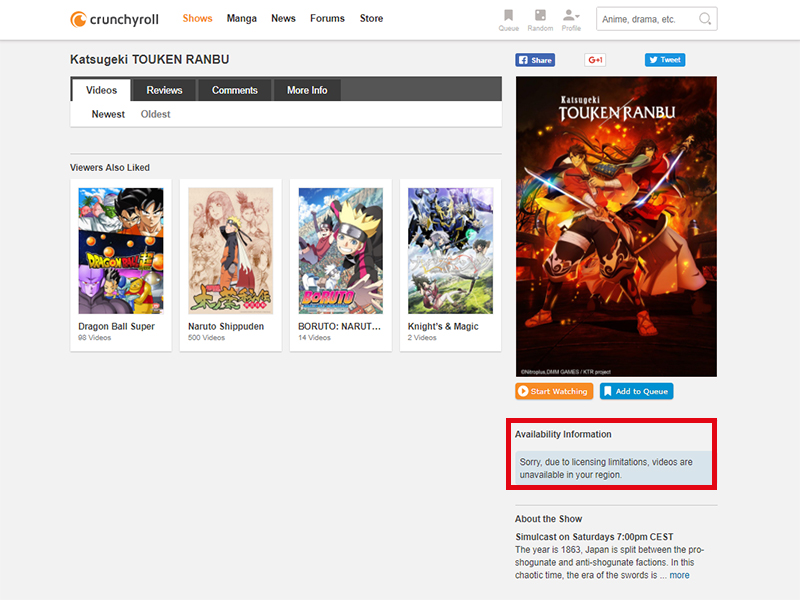800x600 pixels.
Task: Sort videos by Newest
Action: pyautogui.click(x=108, y=114)
